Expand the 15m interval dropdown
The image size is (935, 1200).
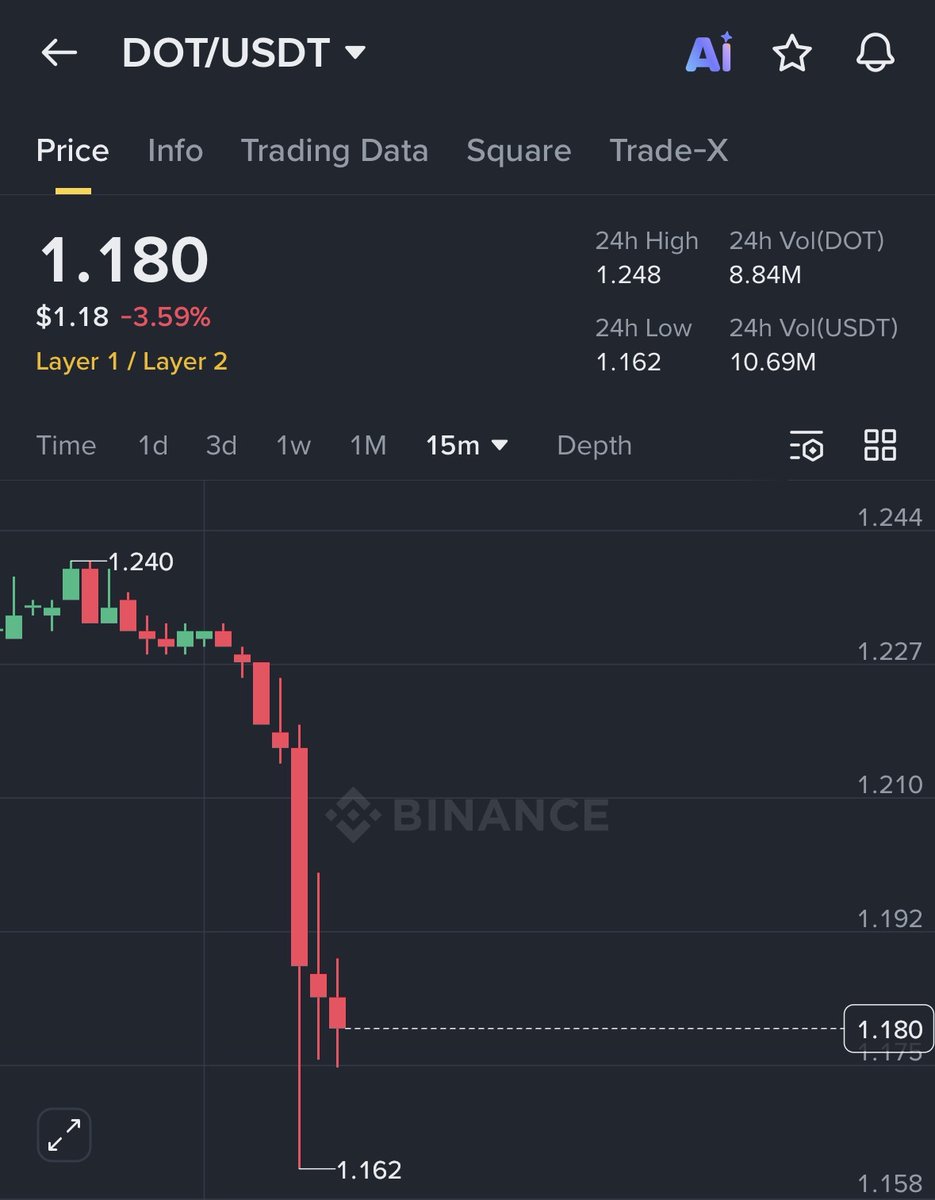[467, 446]
